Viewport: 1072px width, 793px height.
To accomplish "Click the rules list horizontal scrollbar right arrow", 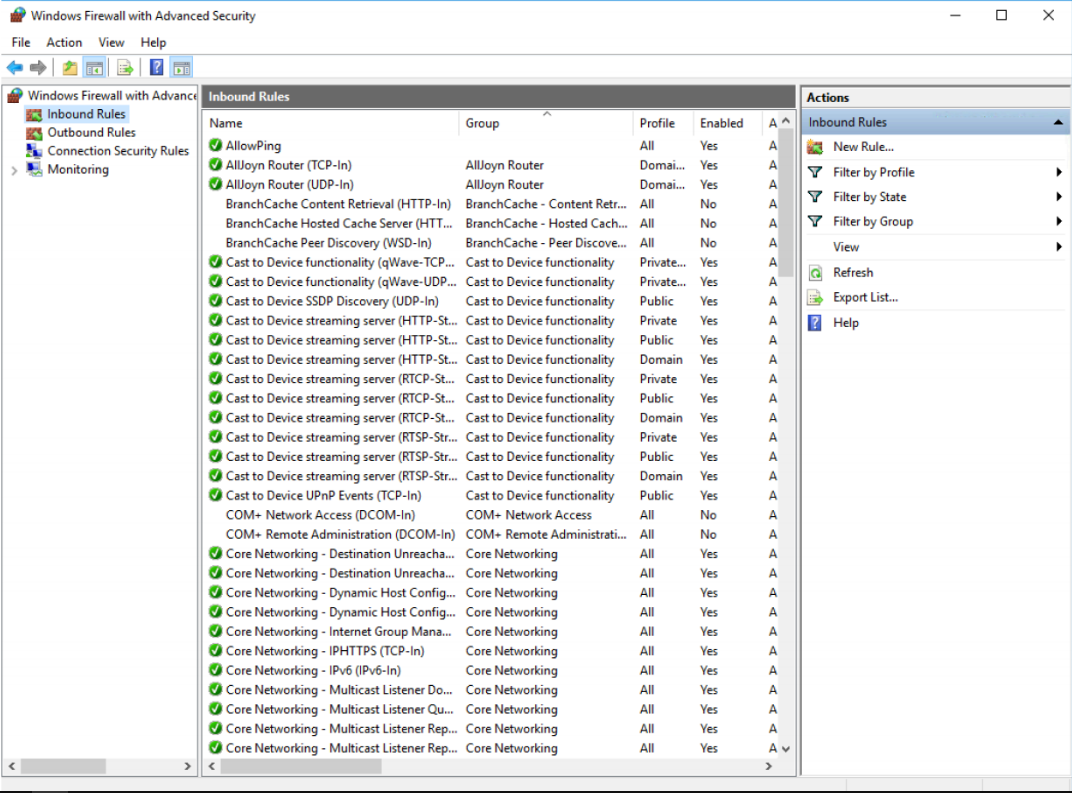I will coord(769,766).
